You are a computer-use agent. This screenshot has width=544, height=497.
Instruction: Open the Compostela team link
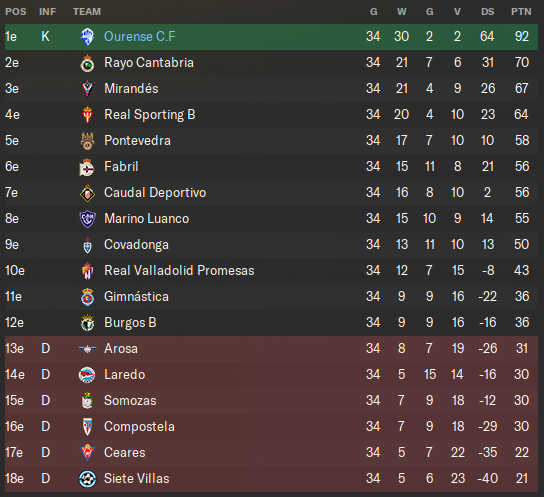(139, 427)
